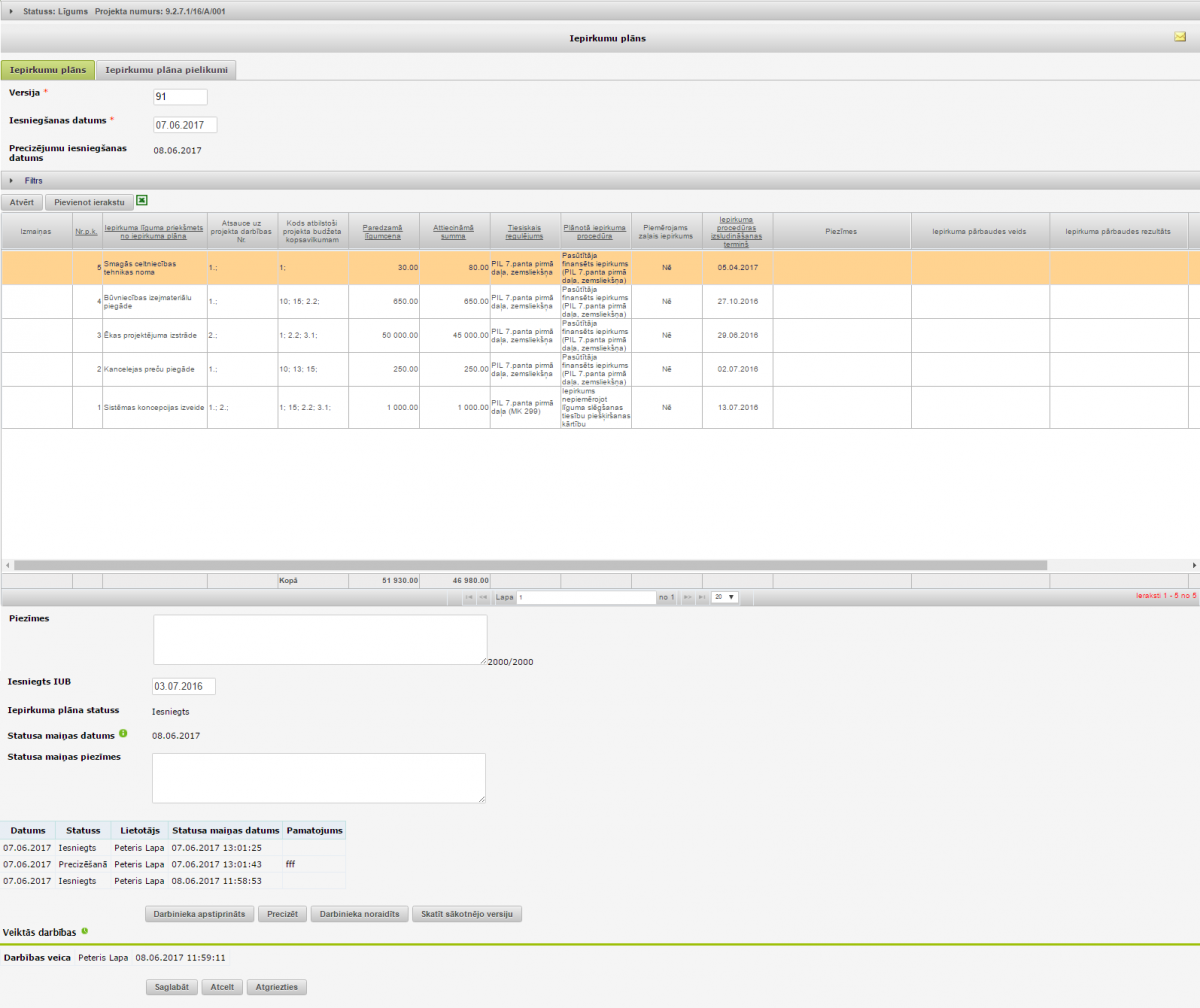Click info icon beside Veiktās darbības
The width and height of the screenshot is (1200, 1008).
(x=84, y=931)
